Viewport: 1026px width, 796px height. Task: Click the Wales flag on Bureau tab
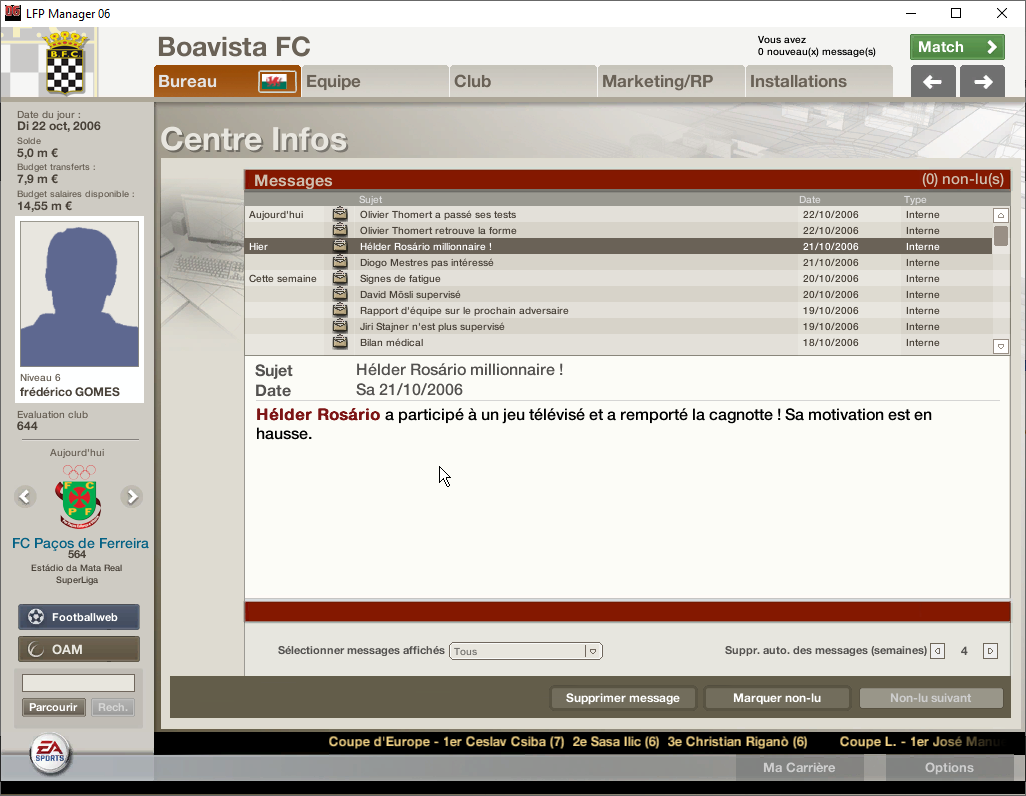[x=276, y=82]
